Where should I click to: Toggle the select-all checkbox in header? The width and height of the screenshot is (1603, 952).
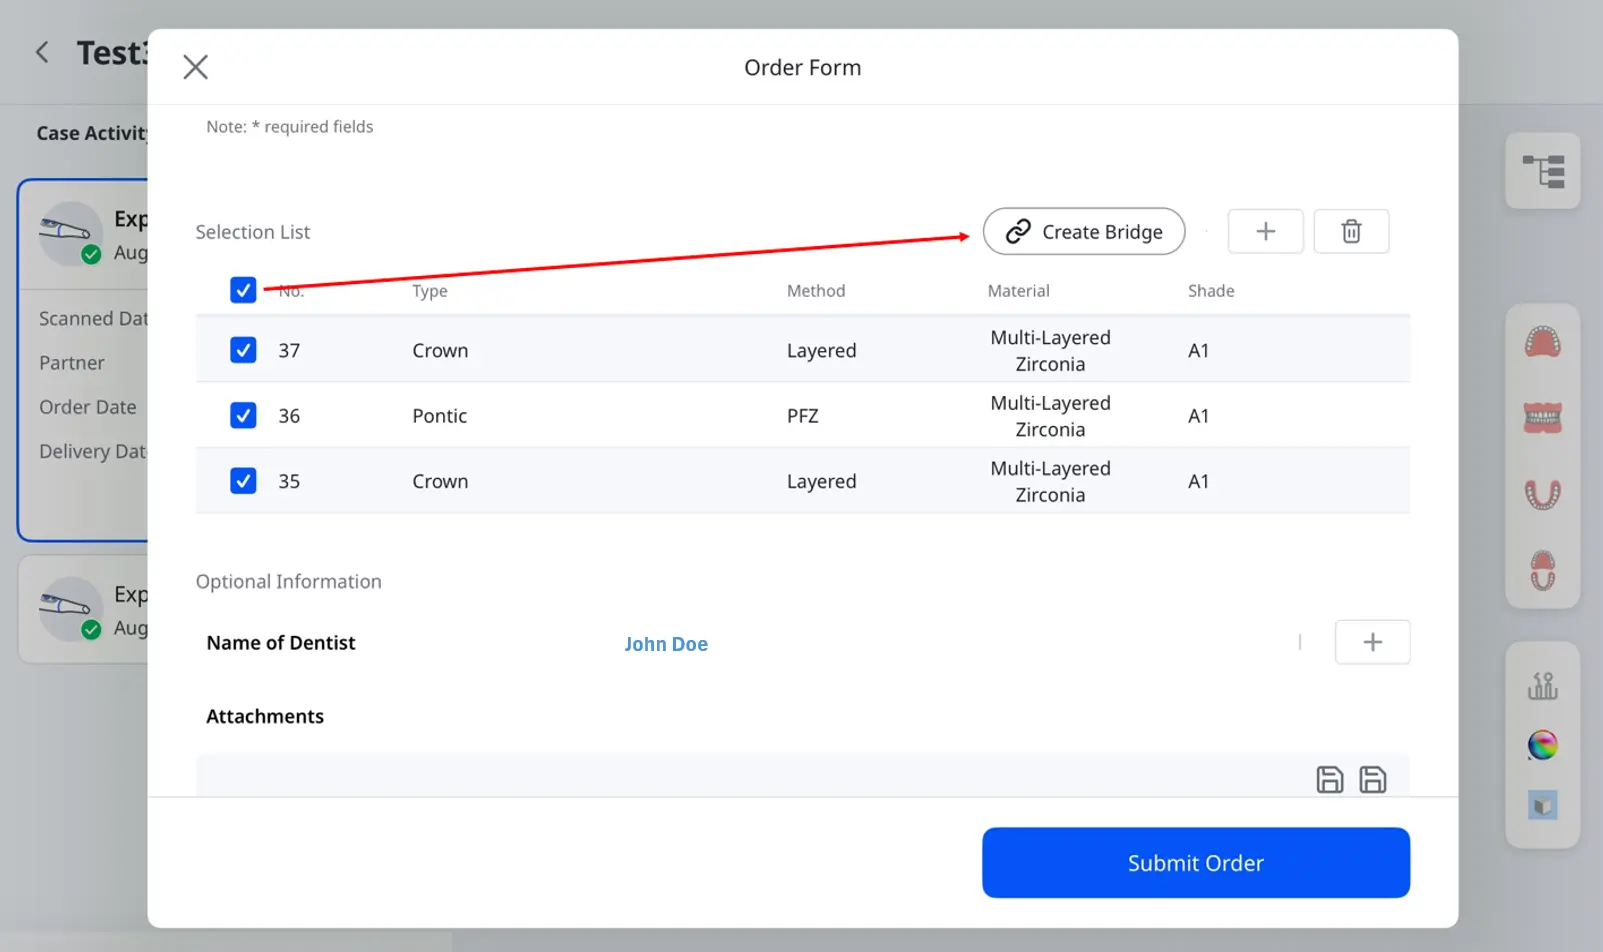[243, 290]
